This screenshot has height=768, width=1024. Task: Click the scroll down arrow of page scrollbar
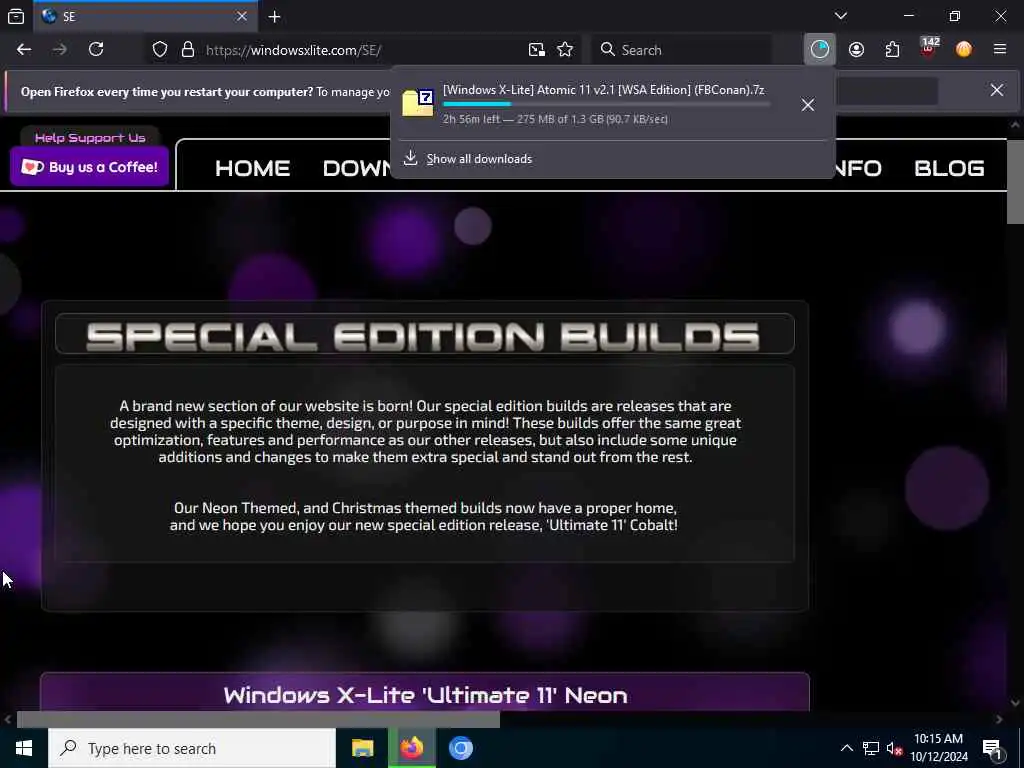[1015, 703]
